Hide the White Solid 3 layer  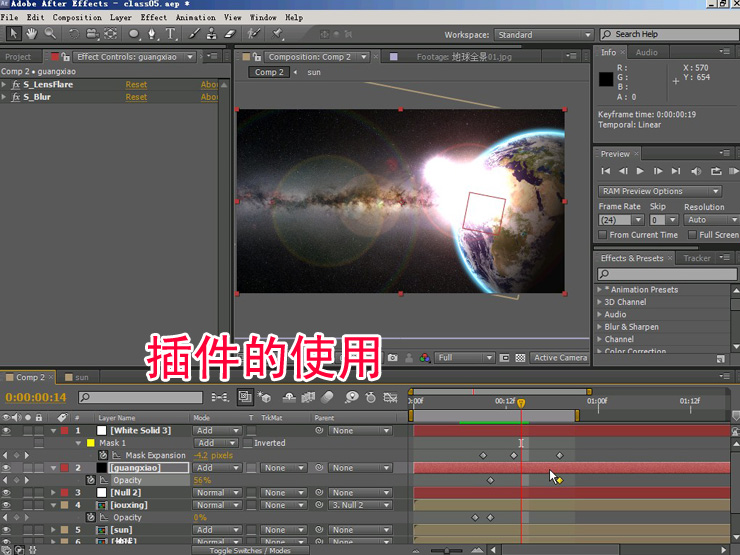(x=6, y=430)
